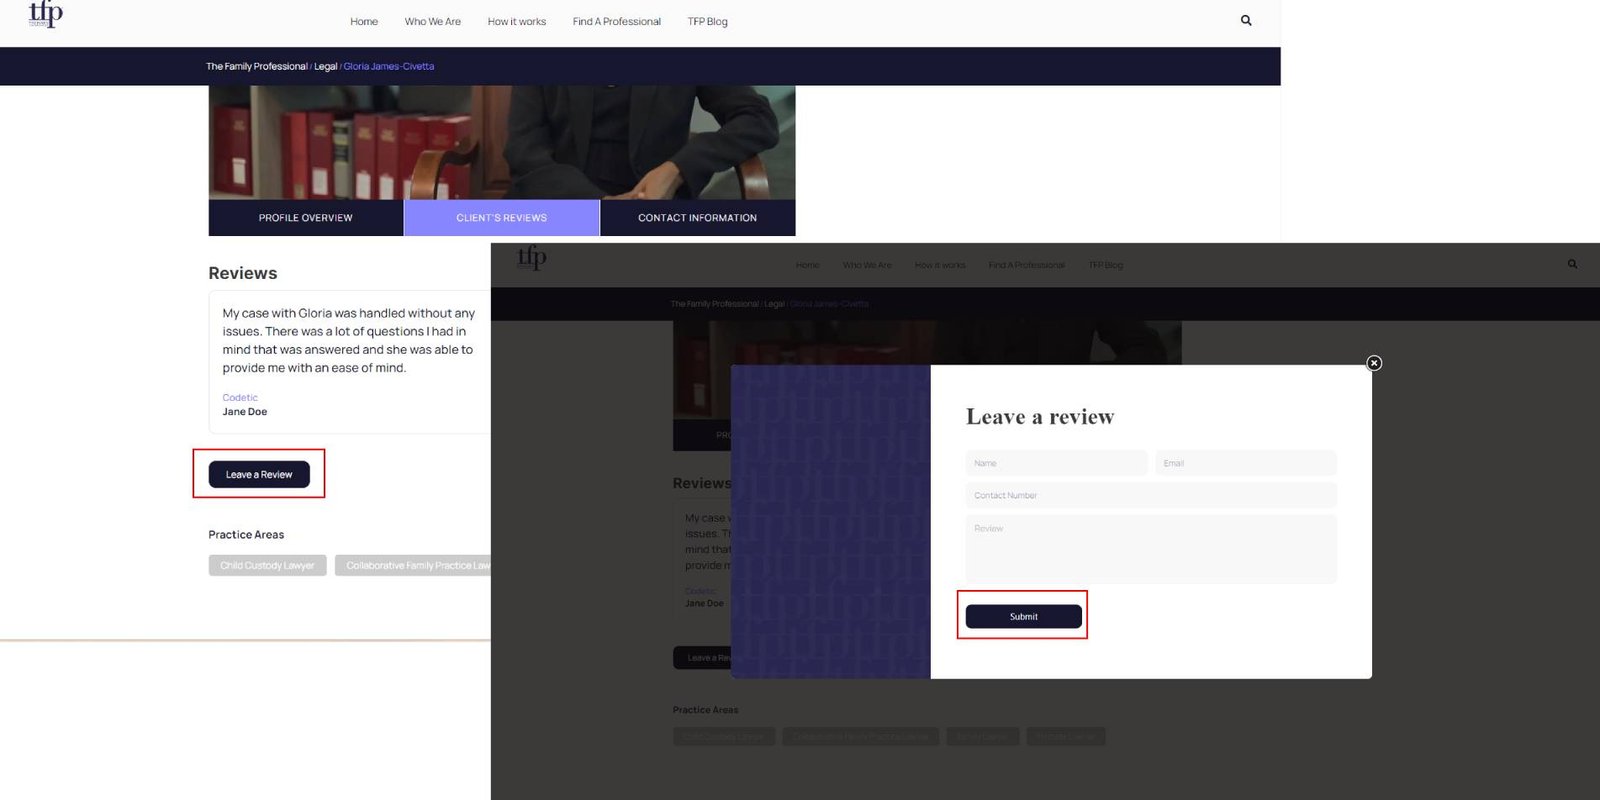The height and width of the screenshot is (800, 1600).
Task: Select Find A Professional in navigation
Action: [616, 22]
